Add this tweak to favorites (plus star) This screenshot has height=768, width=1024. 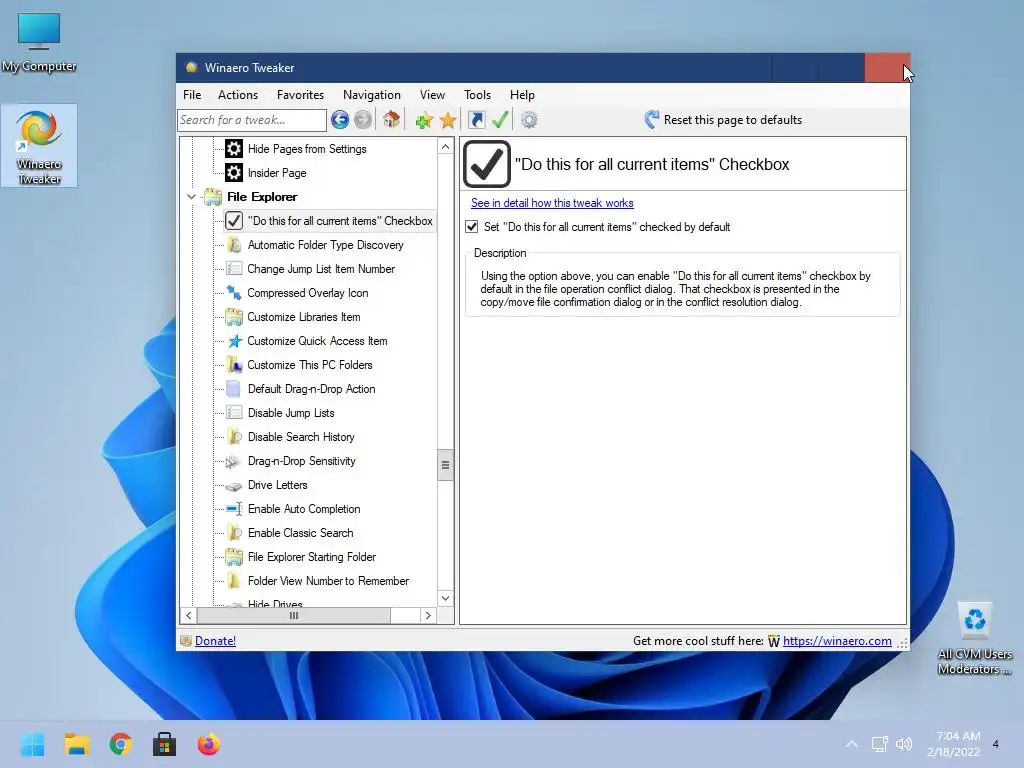424,120
